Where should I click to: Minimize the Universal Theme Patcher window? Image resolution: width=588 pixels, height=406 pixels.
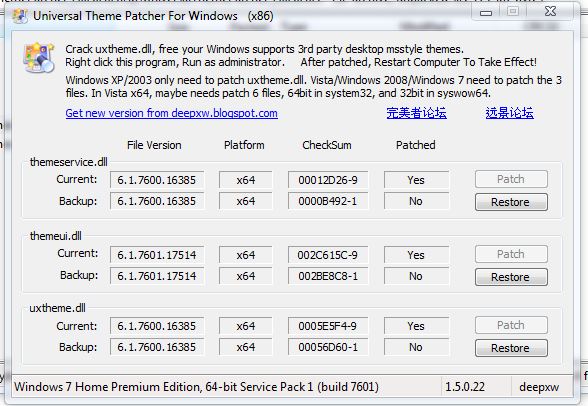(486, 13)
